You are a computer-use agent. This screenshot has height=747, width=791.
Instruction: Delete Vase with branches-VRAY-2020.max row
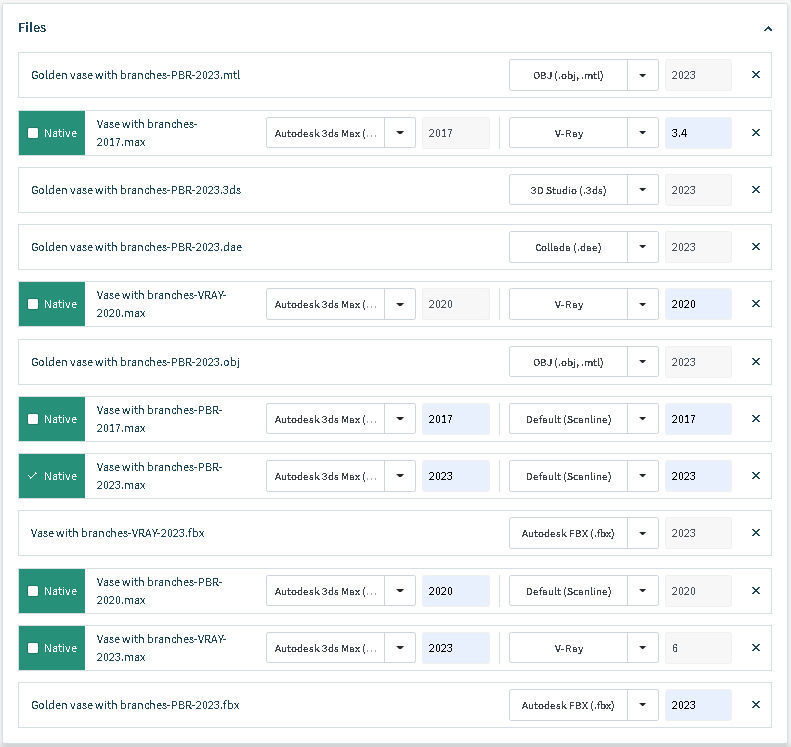tap(755, 304)
